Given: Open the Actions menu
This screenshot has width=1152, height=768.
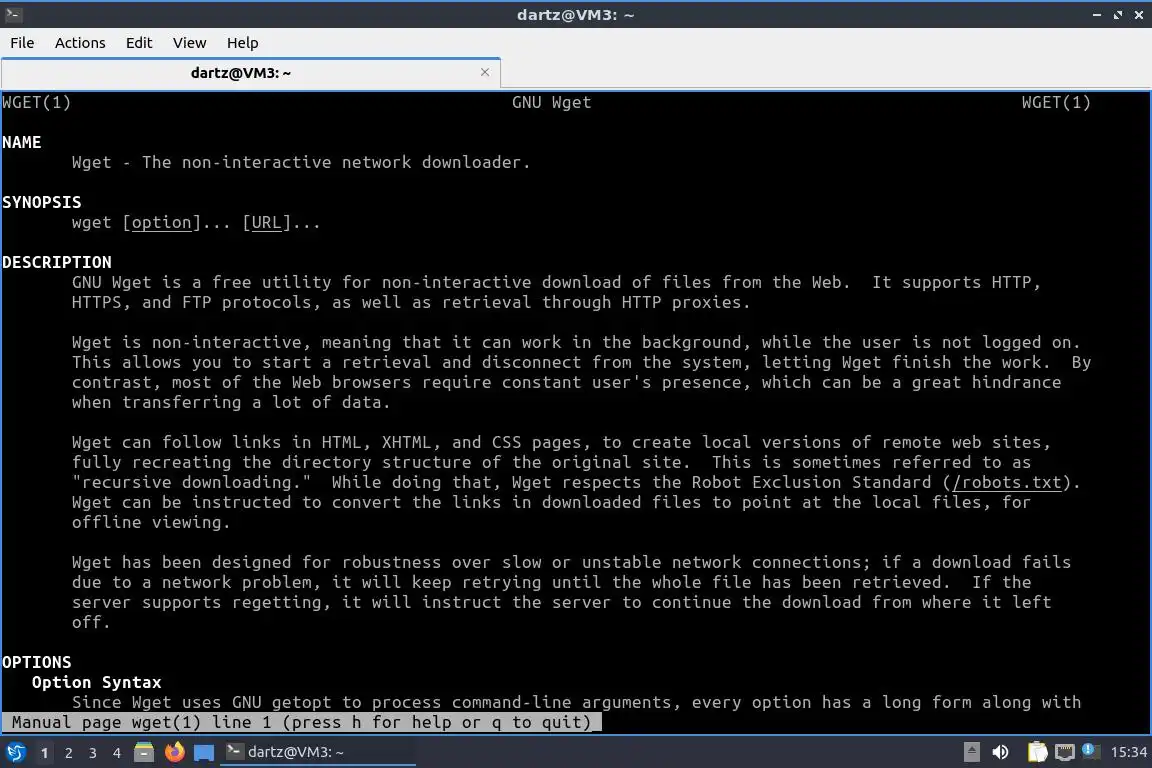Looking at the screenshot, I should (80, 43).
